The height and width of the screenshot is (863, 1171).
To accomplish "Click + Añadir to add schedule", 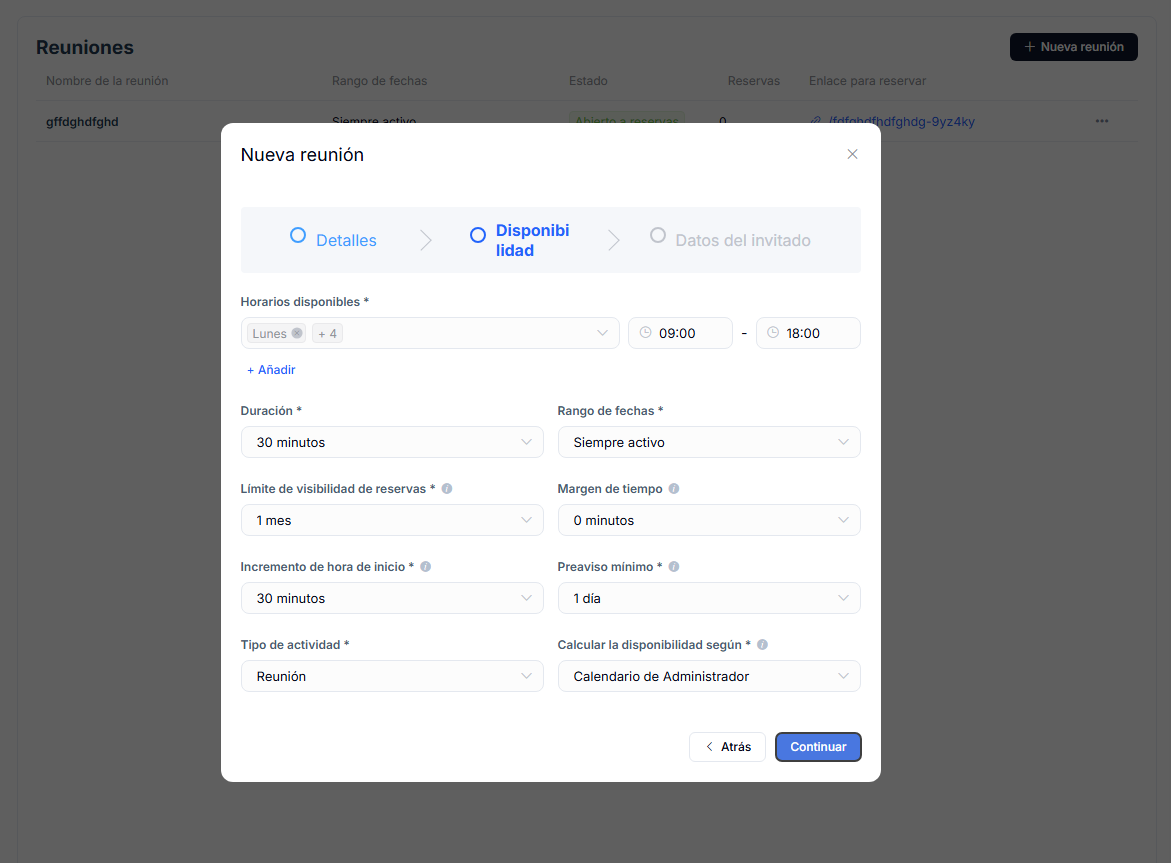I will (x=271, y=370).
